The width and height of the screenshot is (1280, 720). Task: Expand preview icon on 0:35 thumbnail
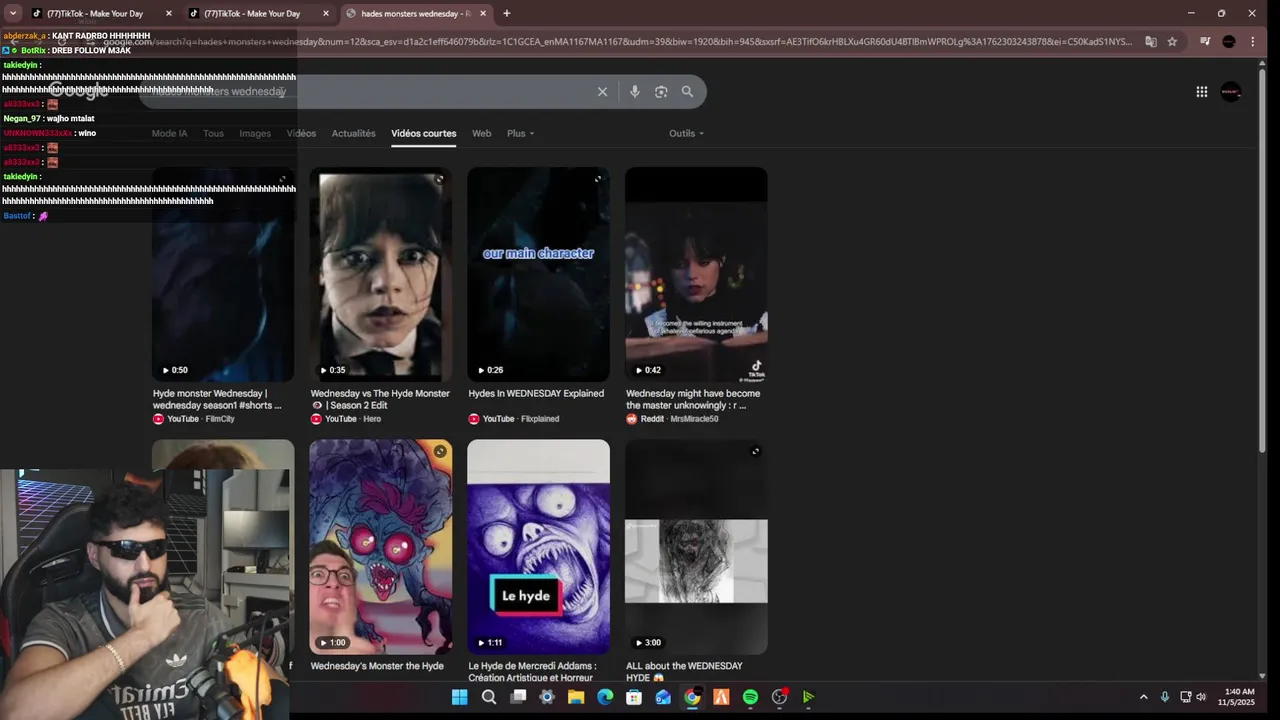(439, 180)
